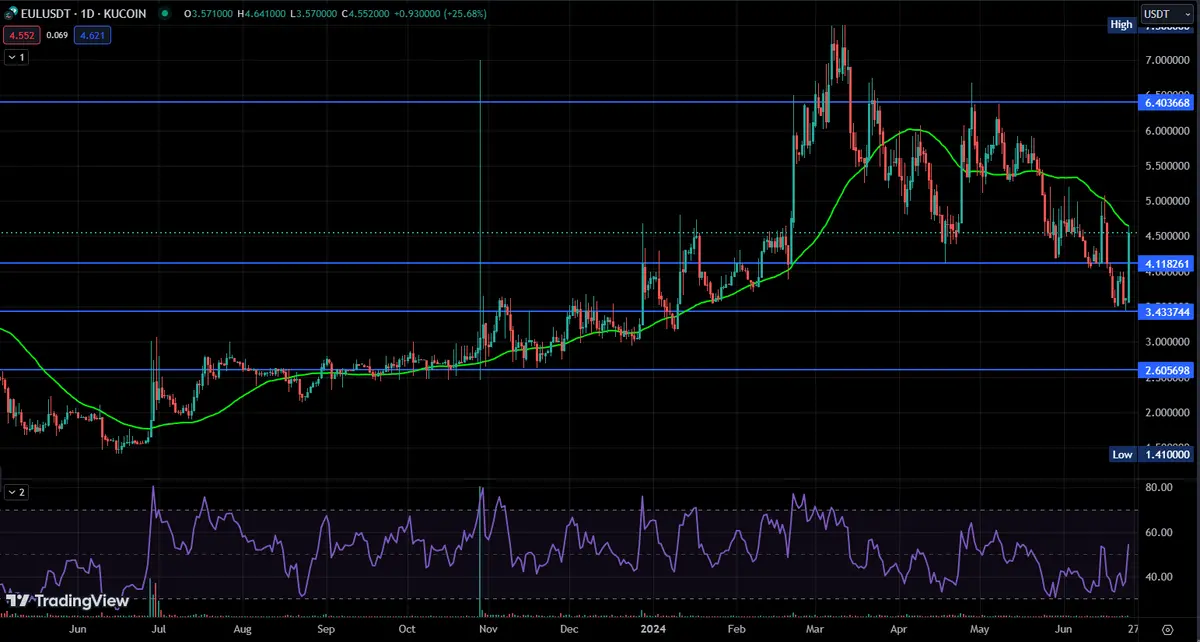Select the 6.403668 horizontal line label
The height and width of the screenshot is (642, 1200).
pyautogui.click(x=1166, y=102)
